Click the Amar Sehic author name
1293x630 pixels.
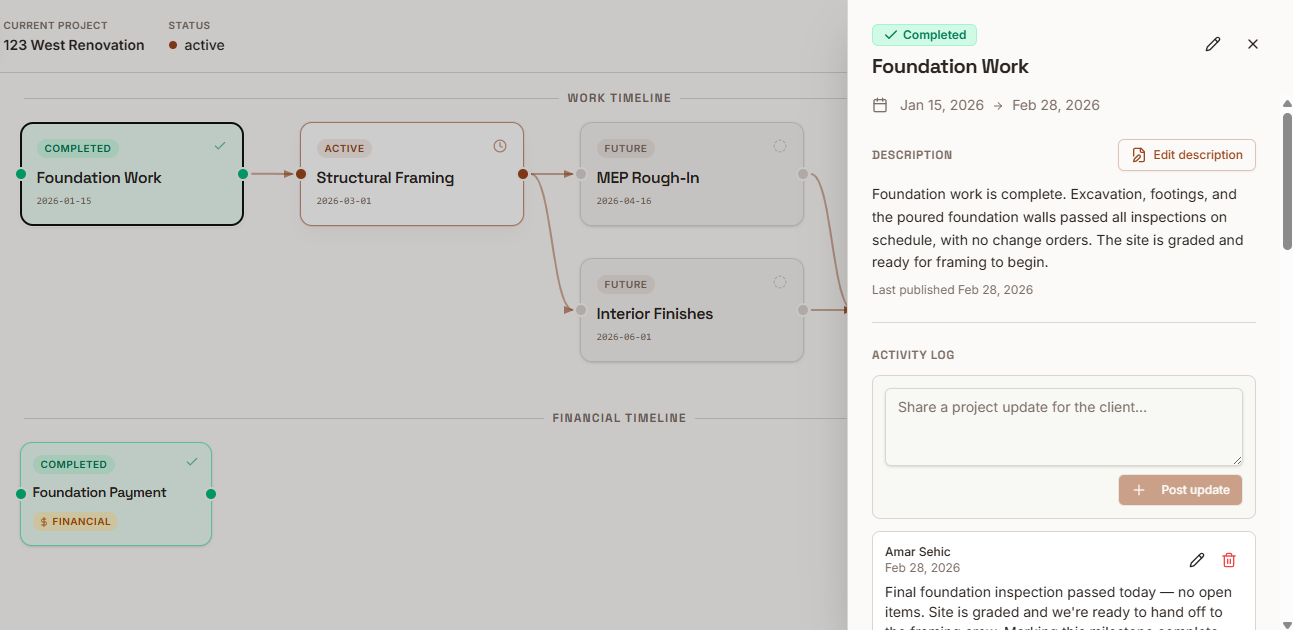(x=918, y=552)
